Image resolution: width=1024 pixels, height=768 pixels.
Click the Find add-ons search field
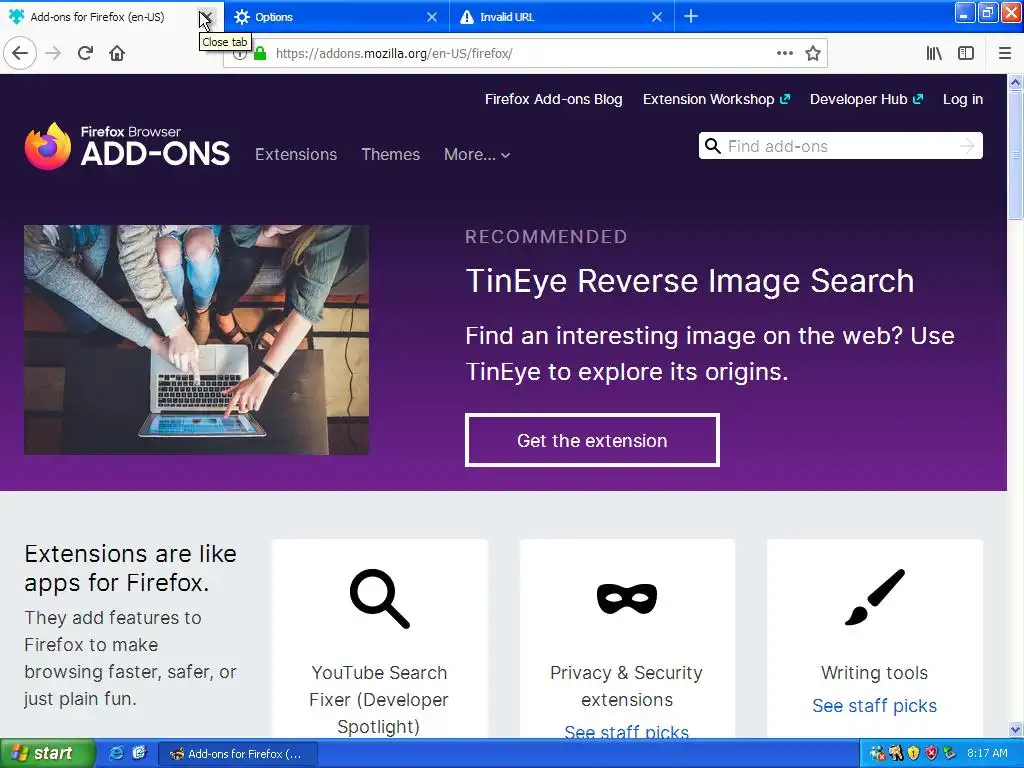point(840,146)
